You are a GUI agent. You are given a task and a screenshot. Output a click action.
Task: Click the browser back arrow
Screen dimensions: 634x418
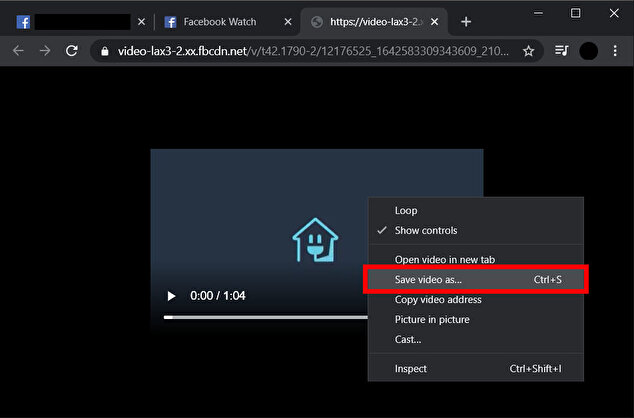pyautogui.click(x=18, y=51)
